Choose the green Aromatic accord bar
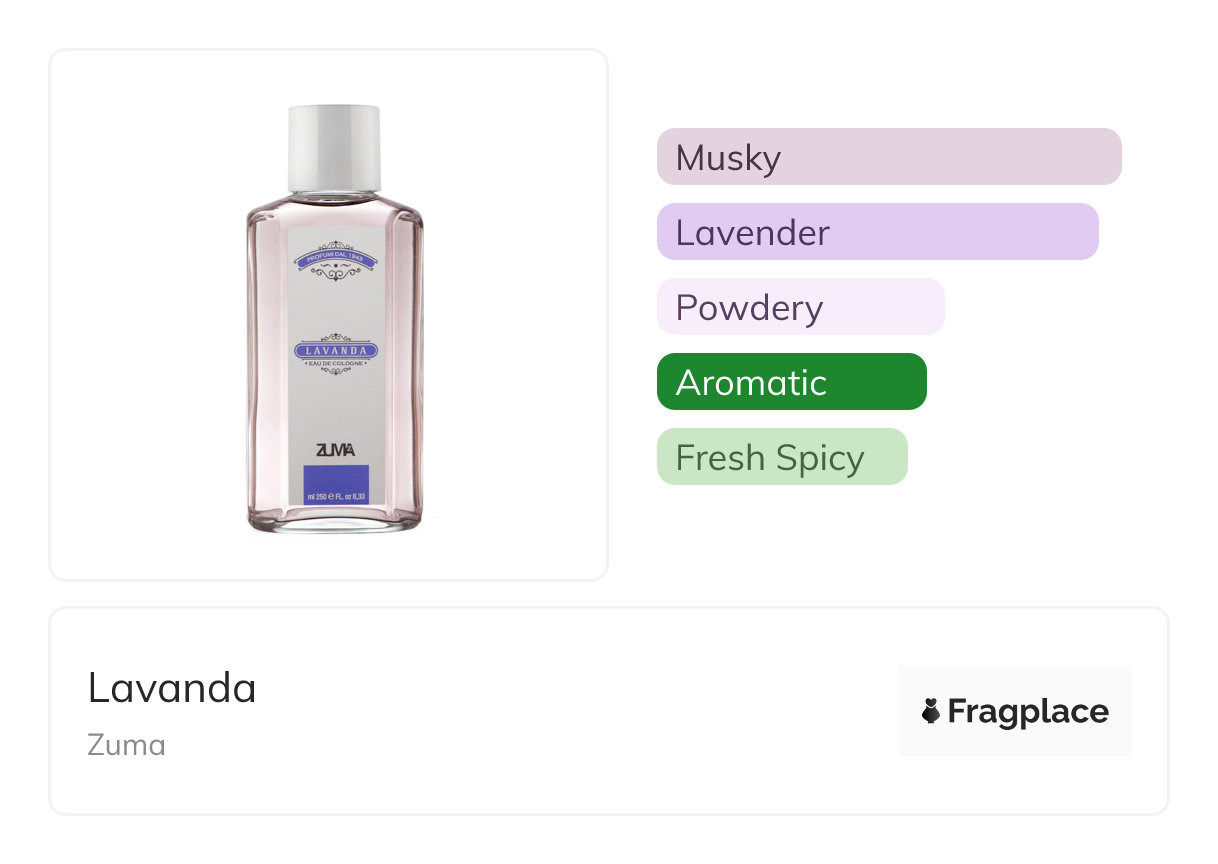 [x=791, y=382]
